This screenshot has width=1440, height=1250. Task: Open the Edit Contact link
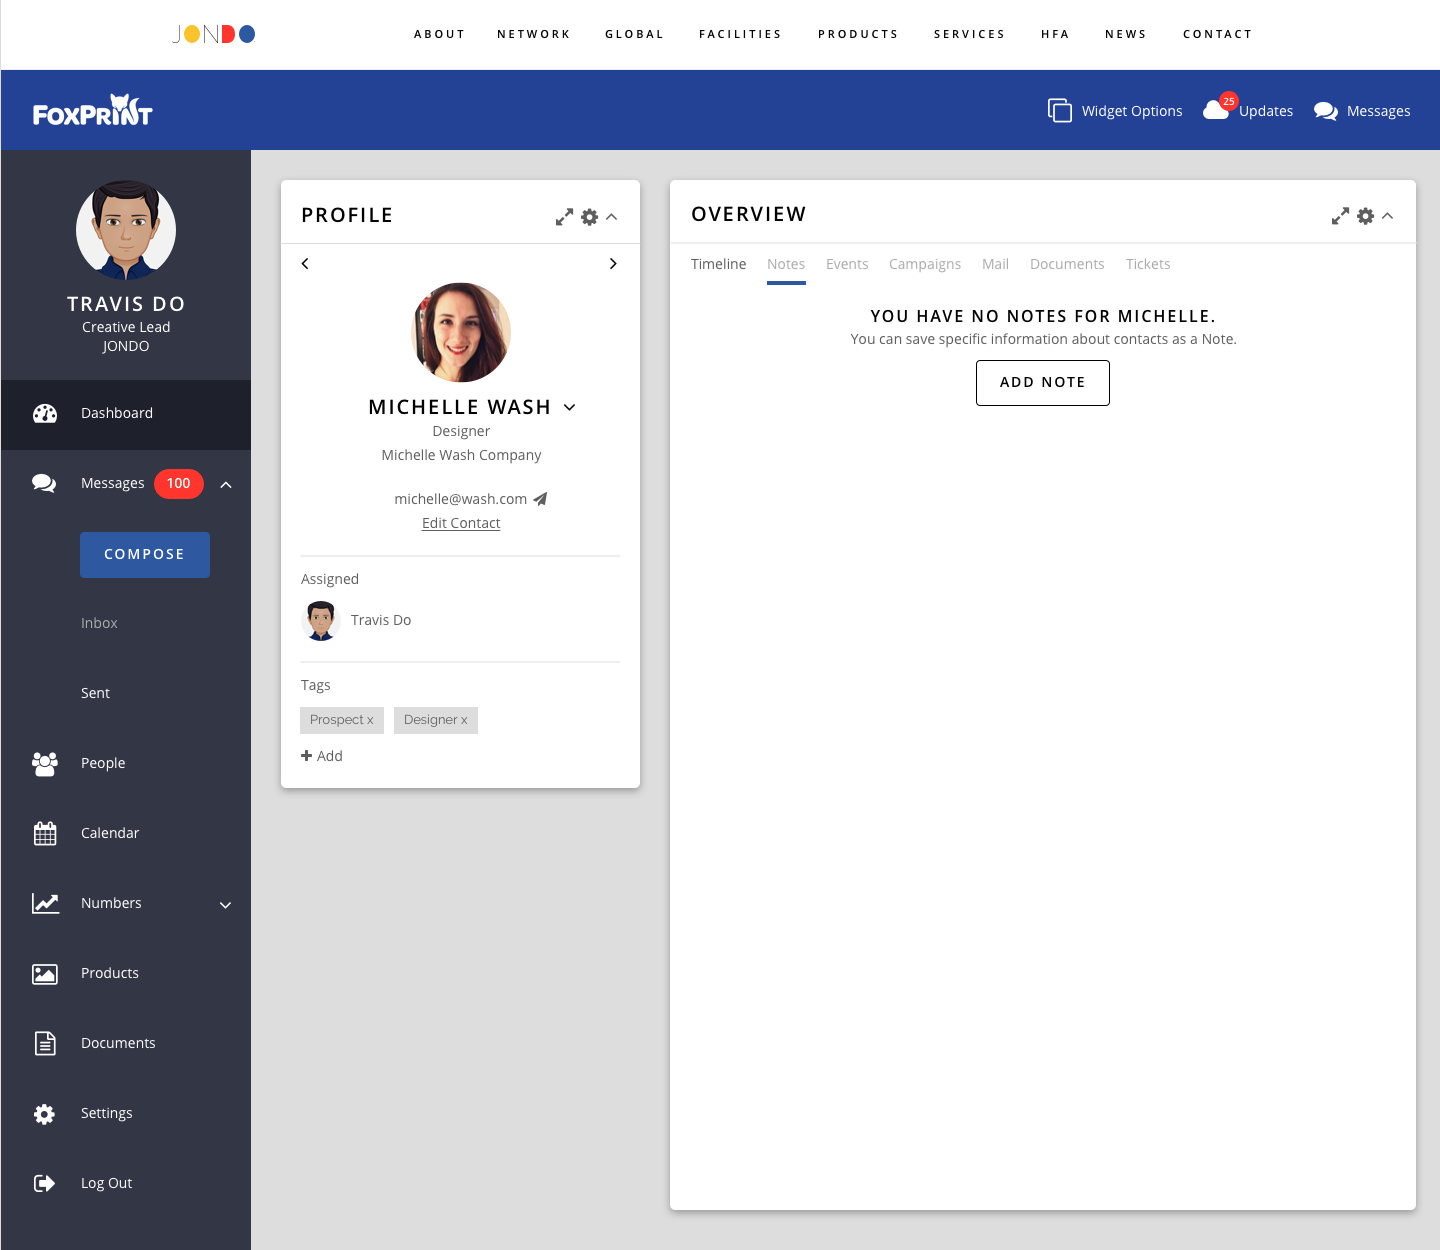461,523
